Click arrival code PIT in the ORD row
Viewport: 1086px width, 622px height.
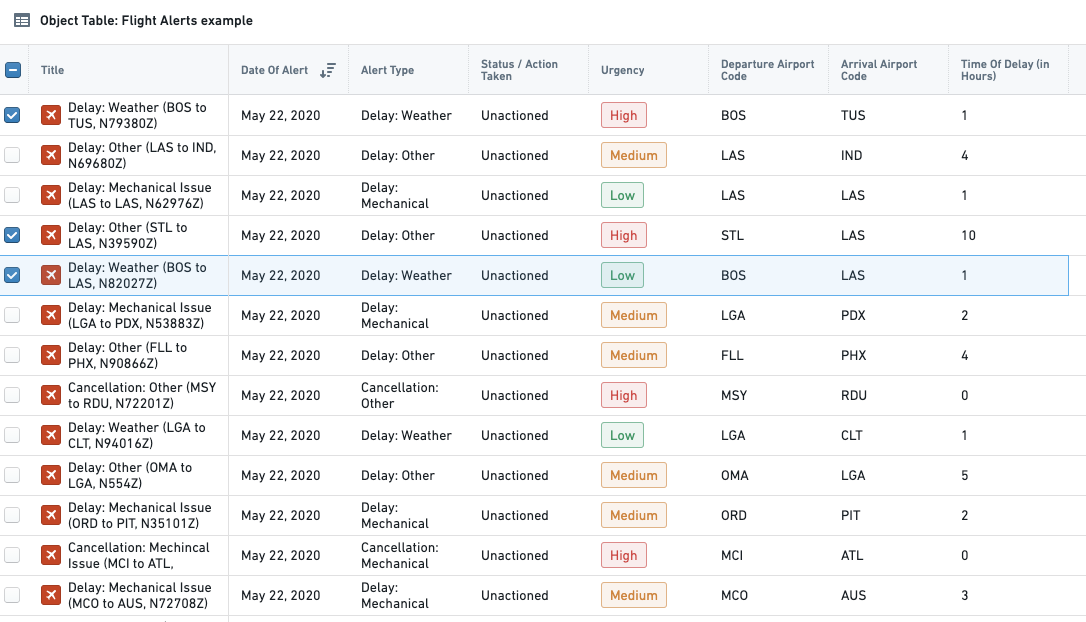pyautogui.click(x=851, y=515)
